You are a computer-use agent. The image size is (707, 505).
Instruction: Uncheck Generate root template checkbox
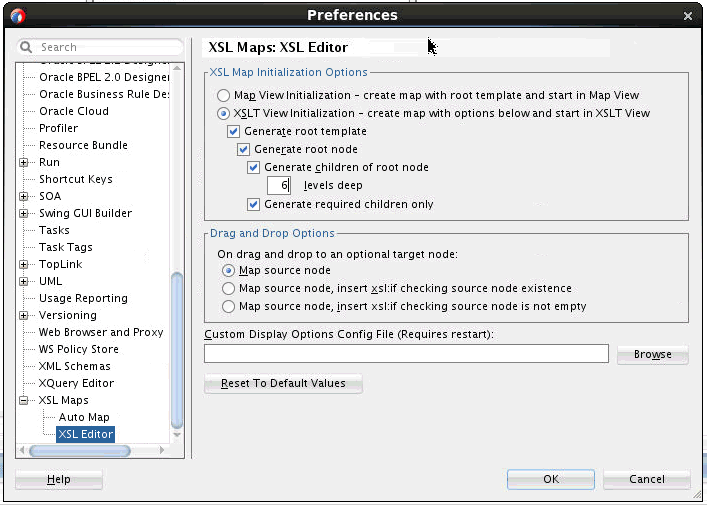click(x=233, y=131)
